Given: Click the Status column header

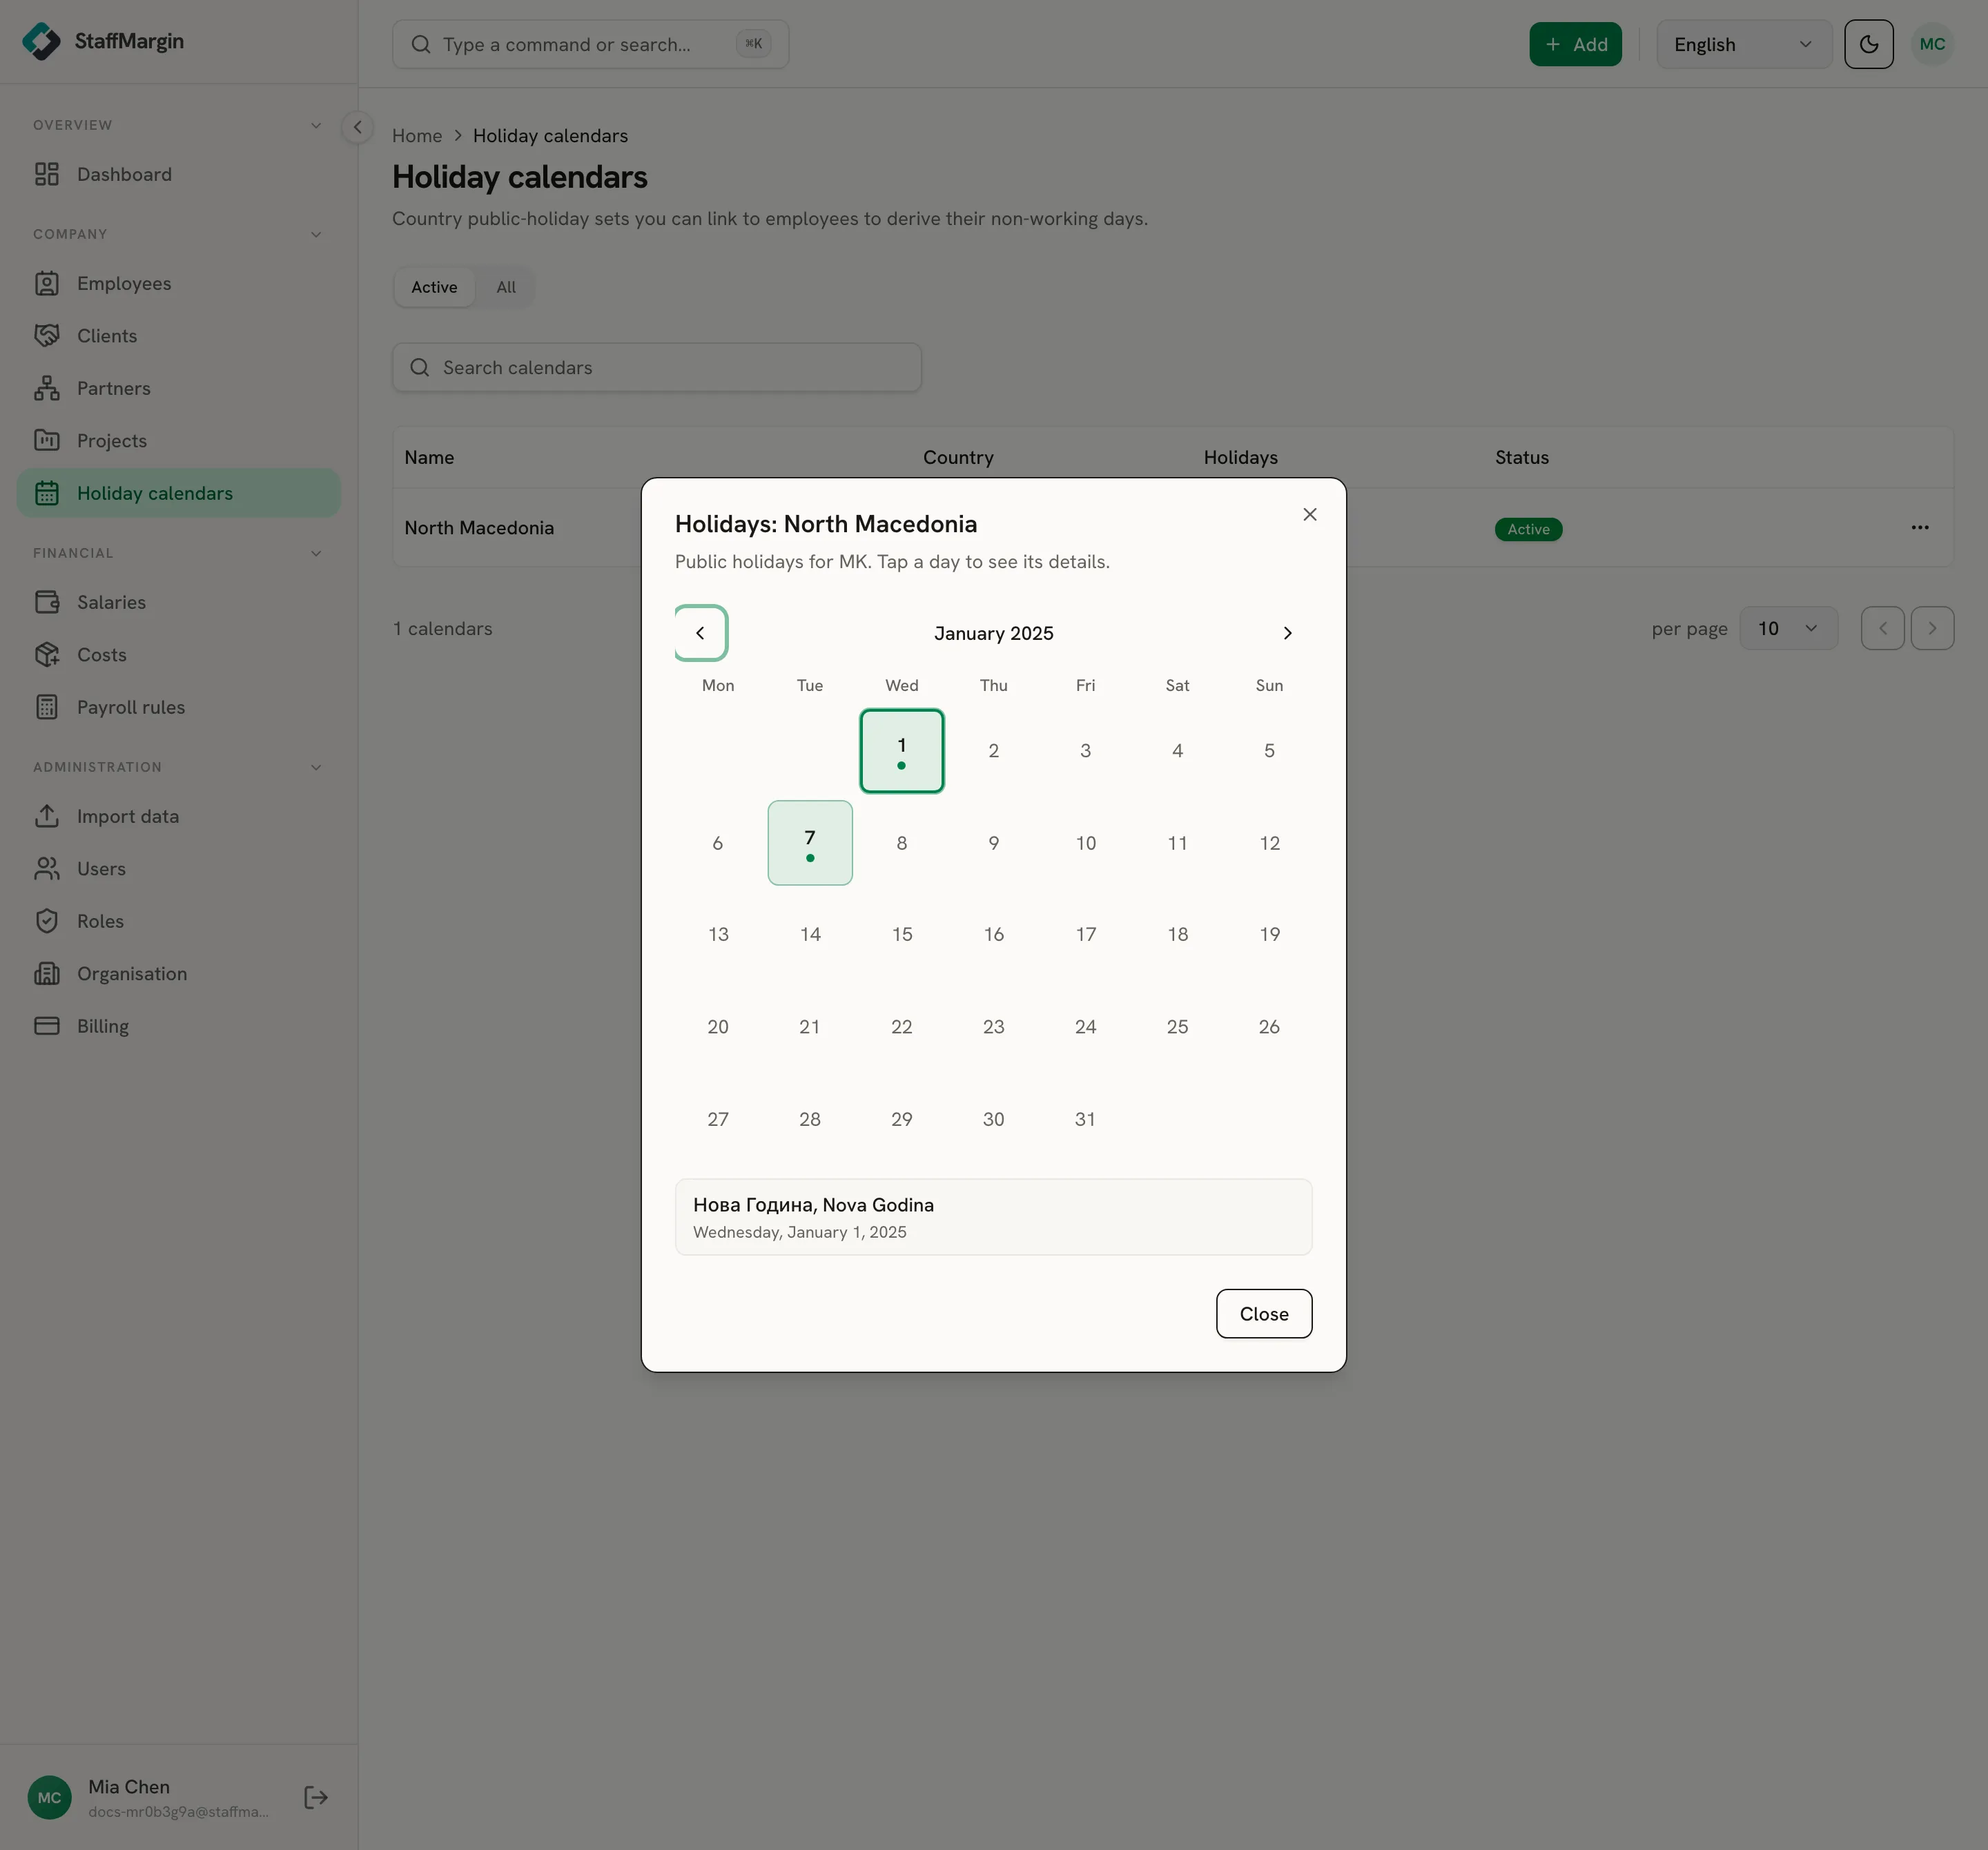Looking at the screenshot, I should 1521,458.
